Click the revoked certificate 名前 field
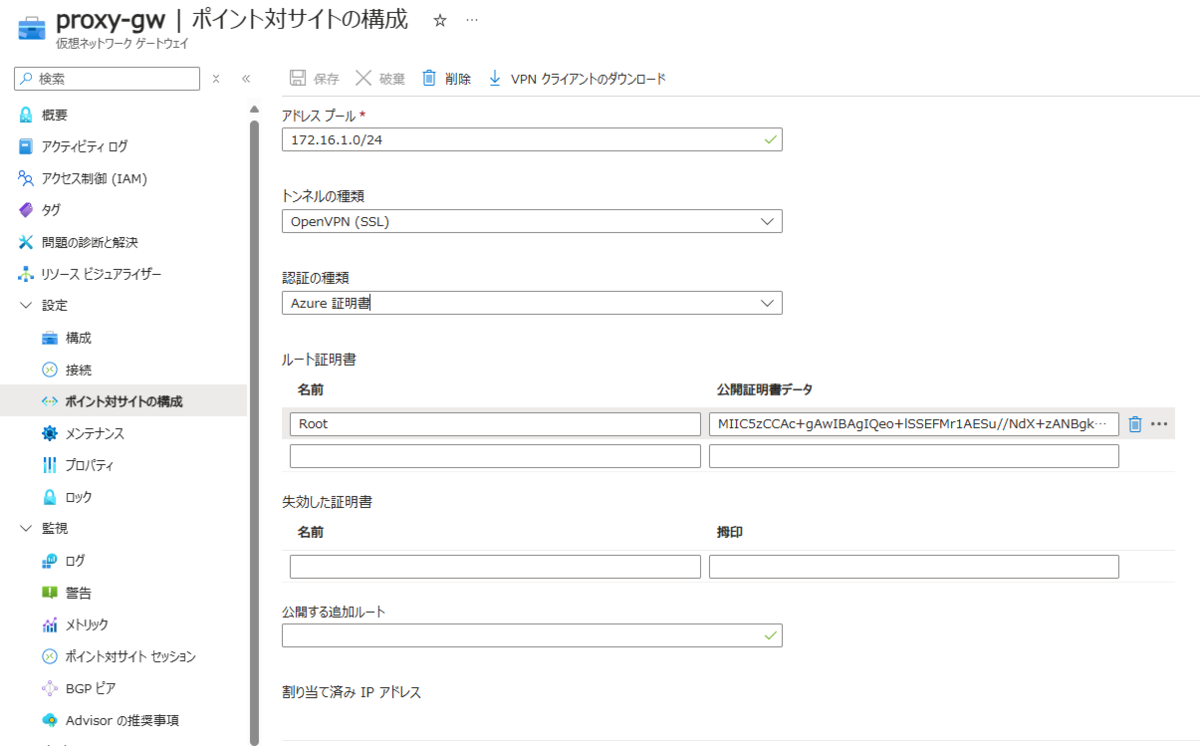1200x746 pixels. click(495, 566)
